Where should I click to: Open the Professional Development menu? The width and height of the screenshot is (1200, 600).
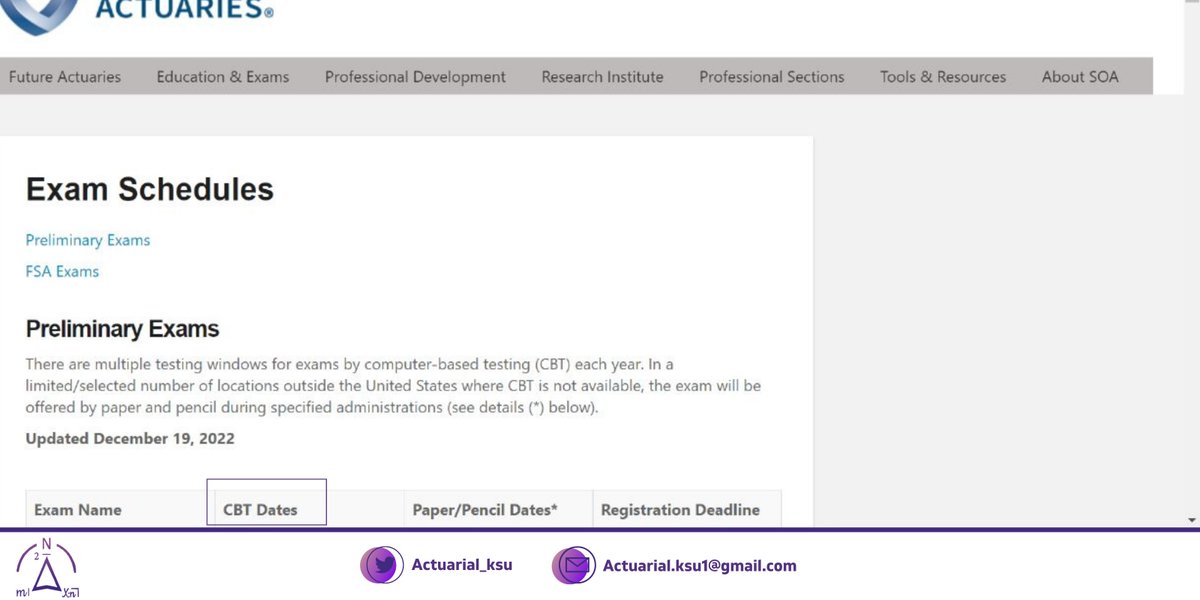pyautogui.click(x=415, y=77)
